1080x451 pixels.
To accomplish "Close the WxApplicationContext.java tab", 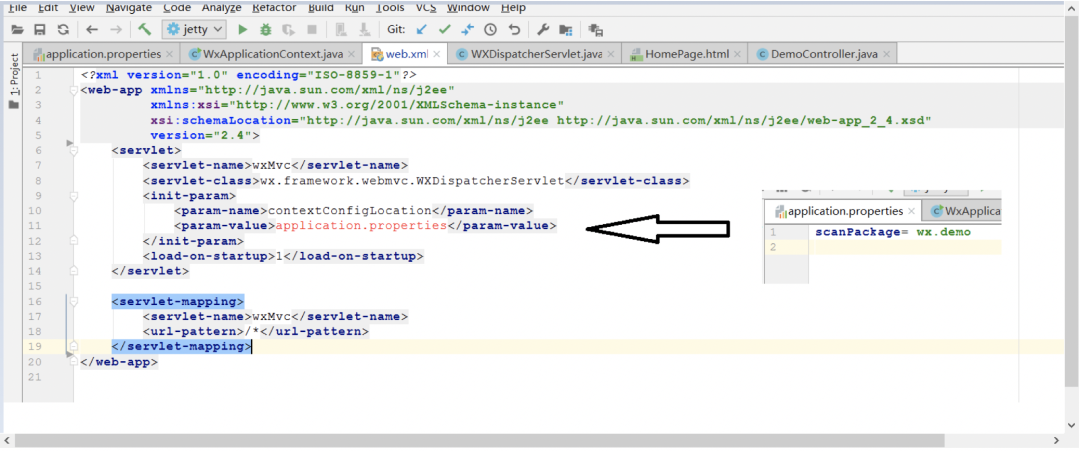I will coord(351,54).
